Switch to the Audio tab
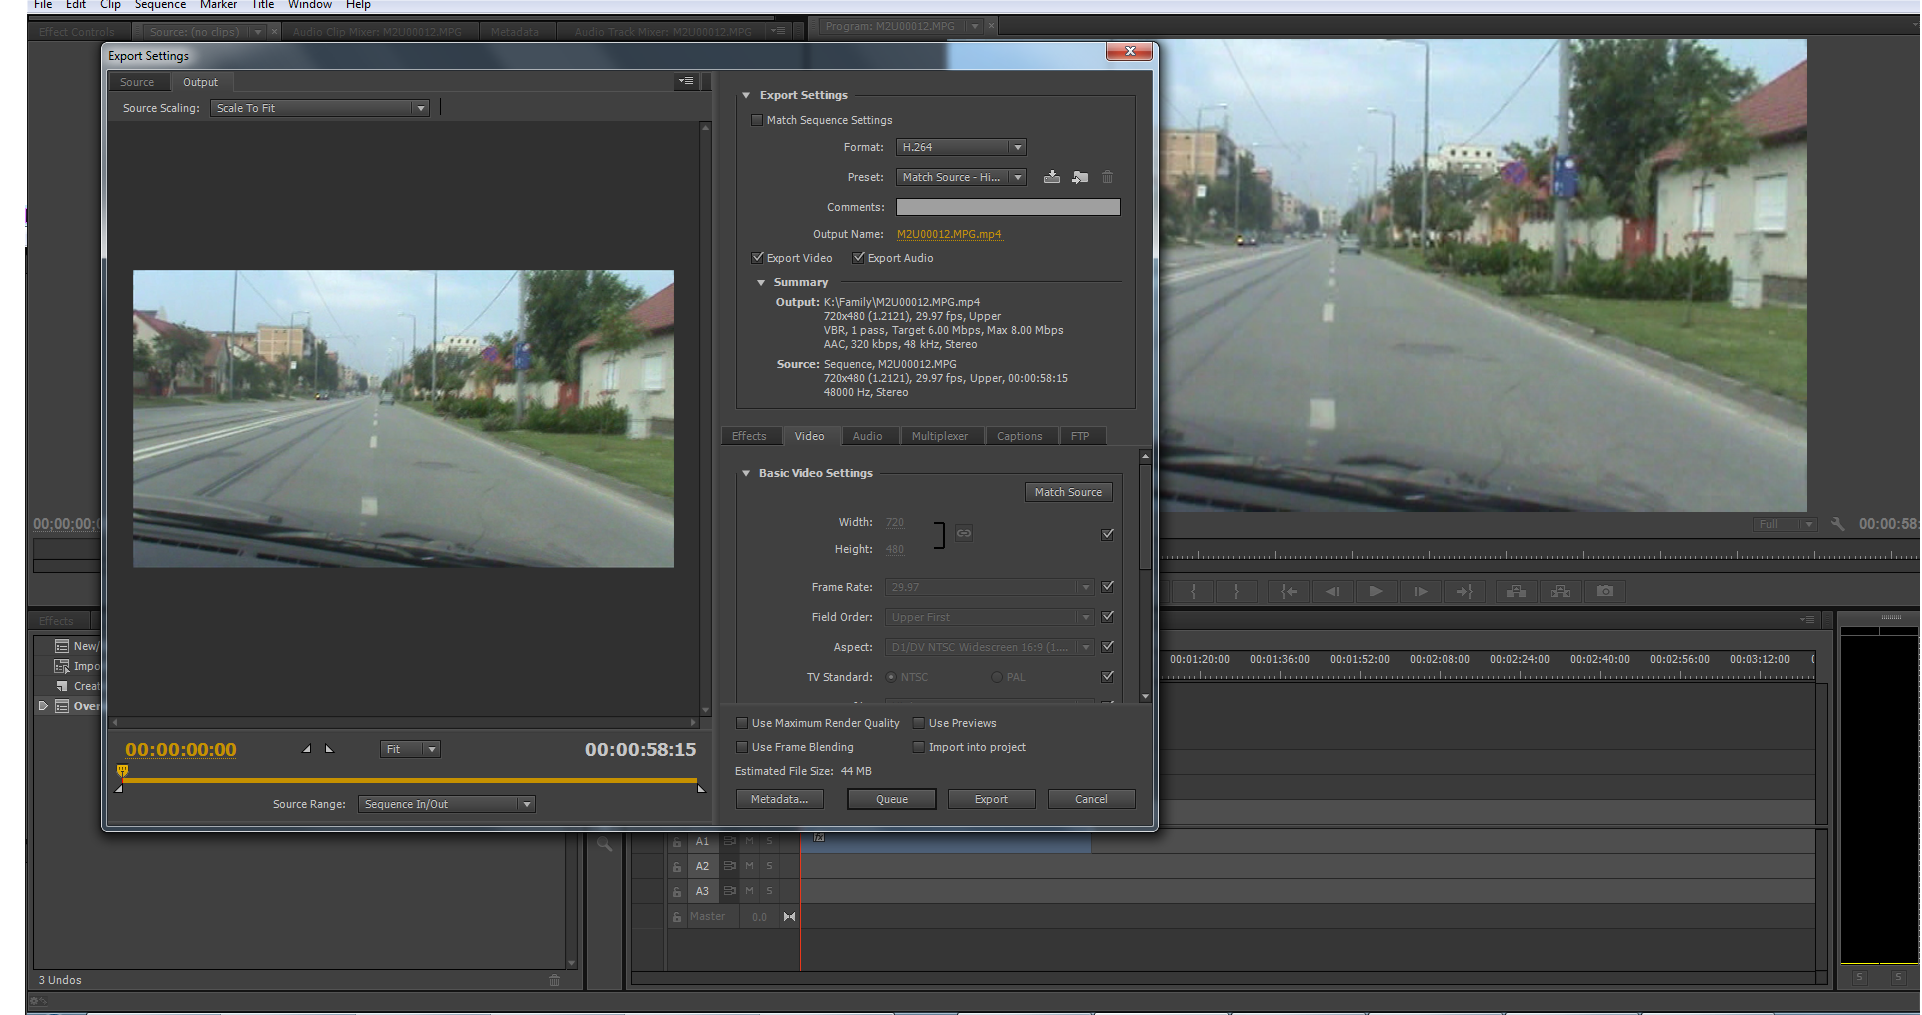The width and height of the screenshot is (1922, 1015). pyautogui.click(x=867, y=436)
